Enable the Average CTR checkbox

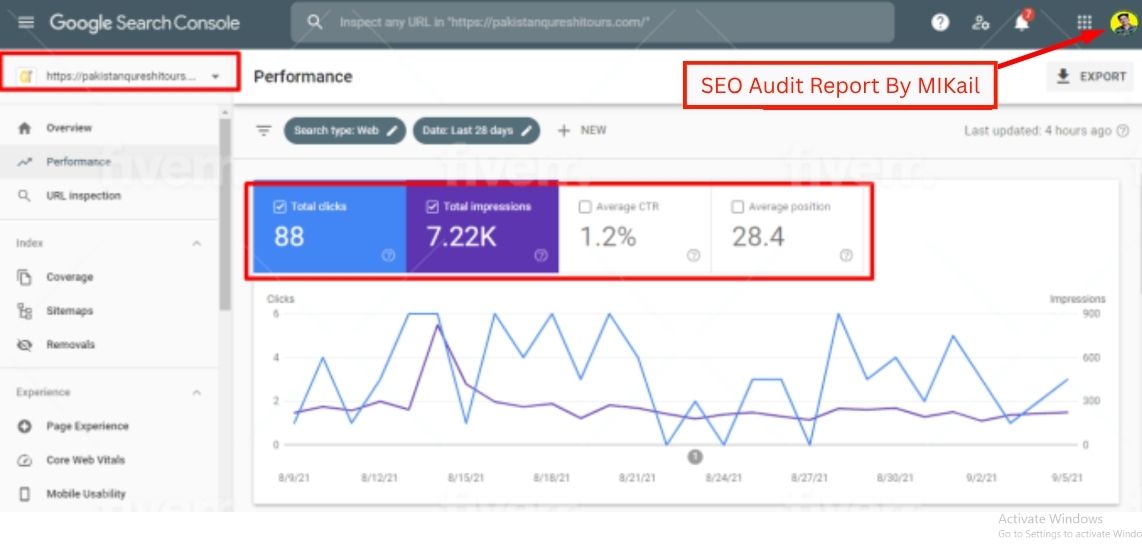pos(584,207)
